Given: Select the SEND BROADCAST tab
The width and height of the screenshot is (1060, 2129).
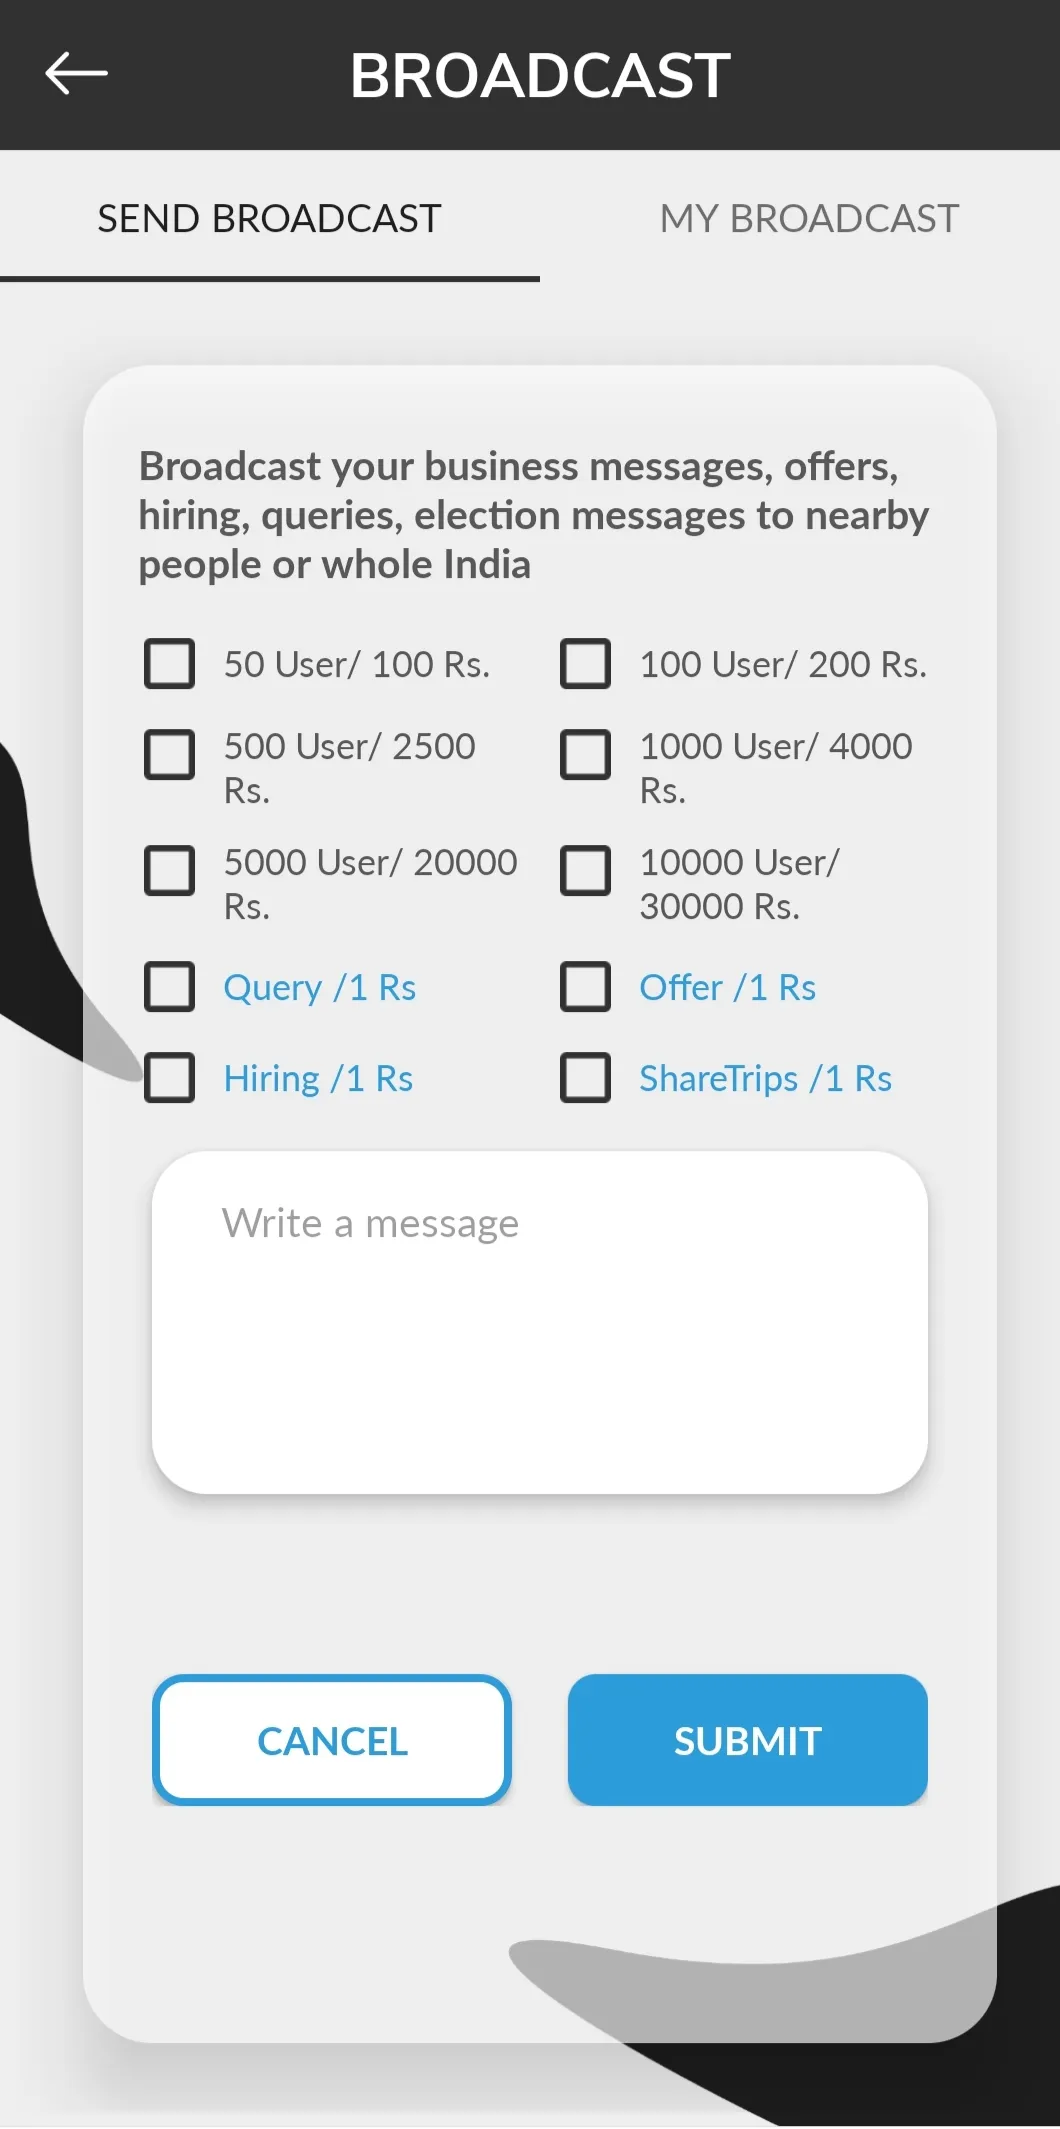Looking at the screenshot, I should [x=268, y=218].
